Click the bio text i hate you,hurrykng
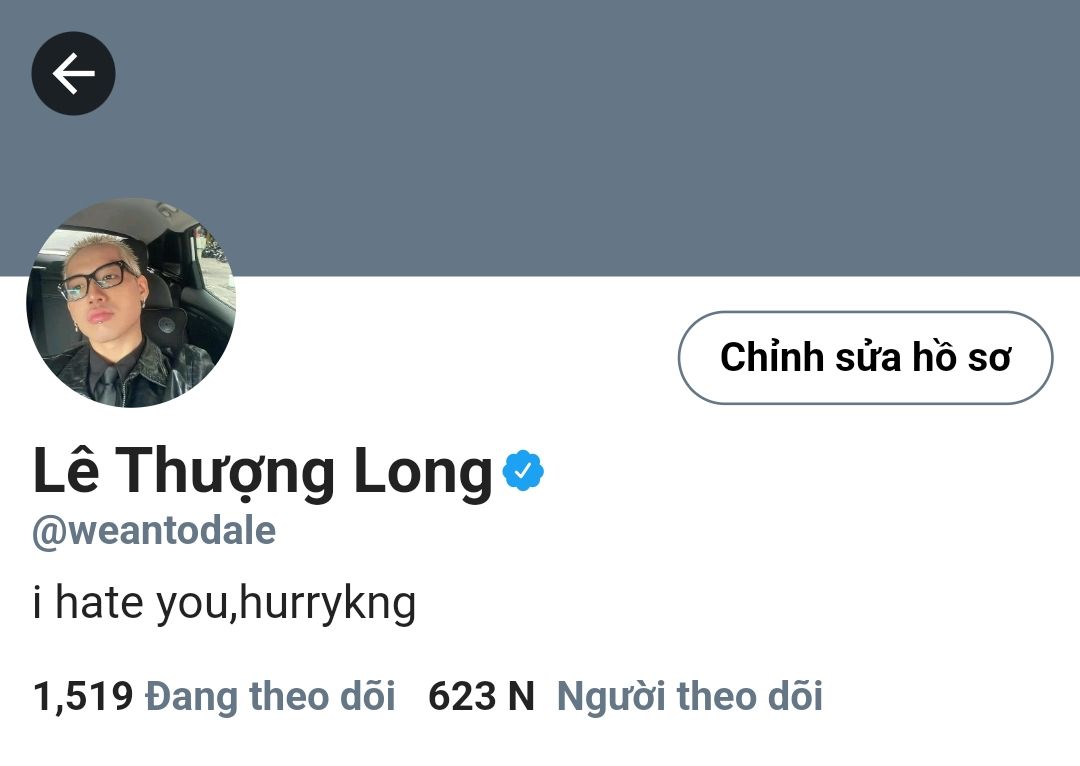 [225, 603]
